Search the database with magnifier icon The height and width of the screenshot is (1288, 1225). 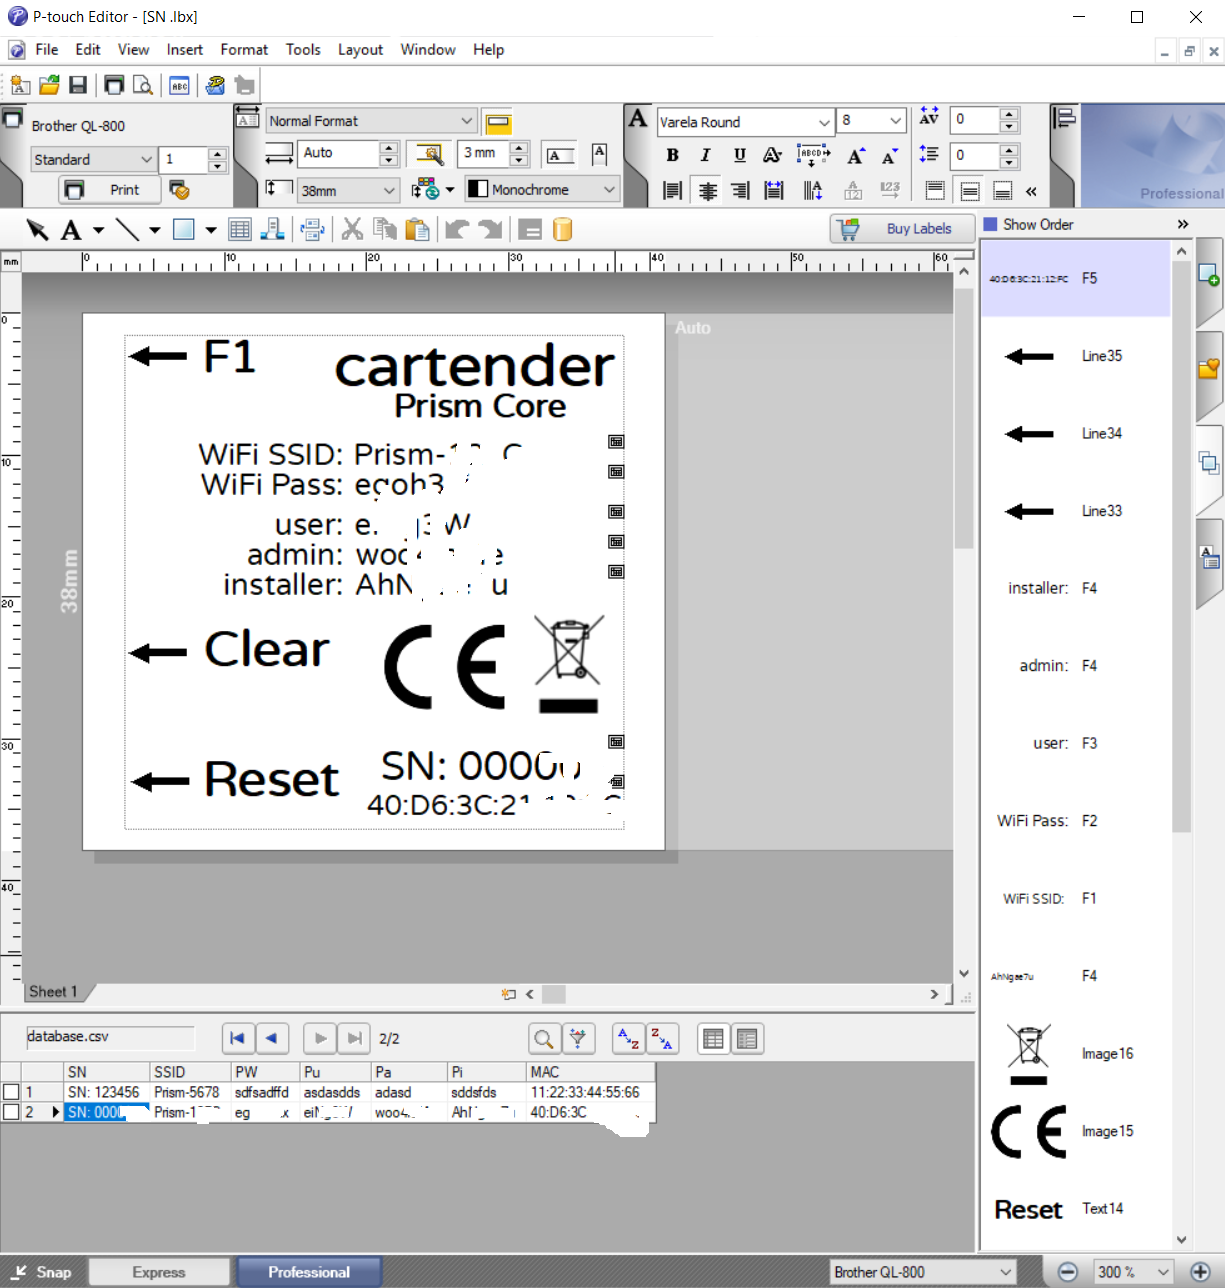(x=543, y=1039)
